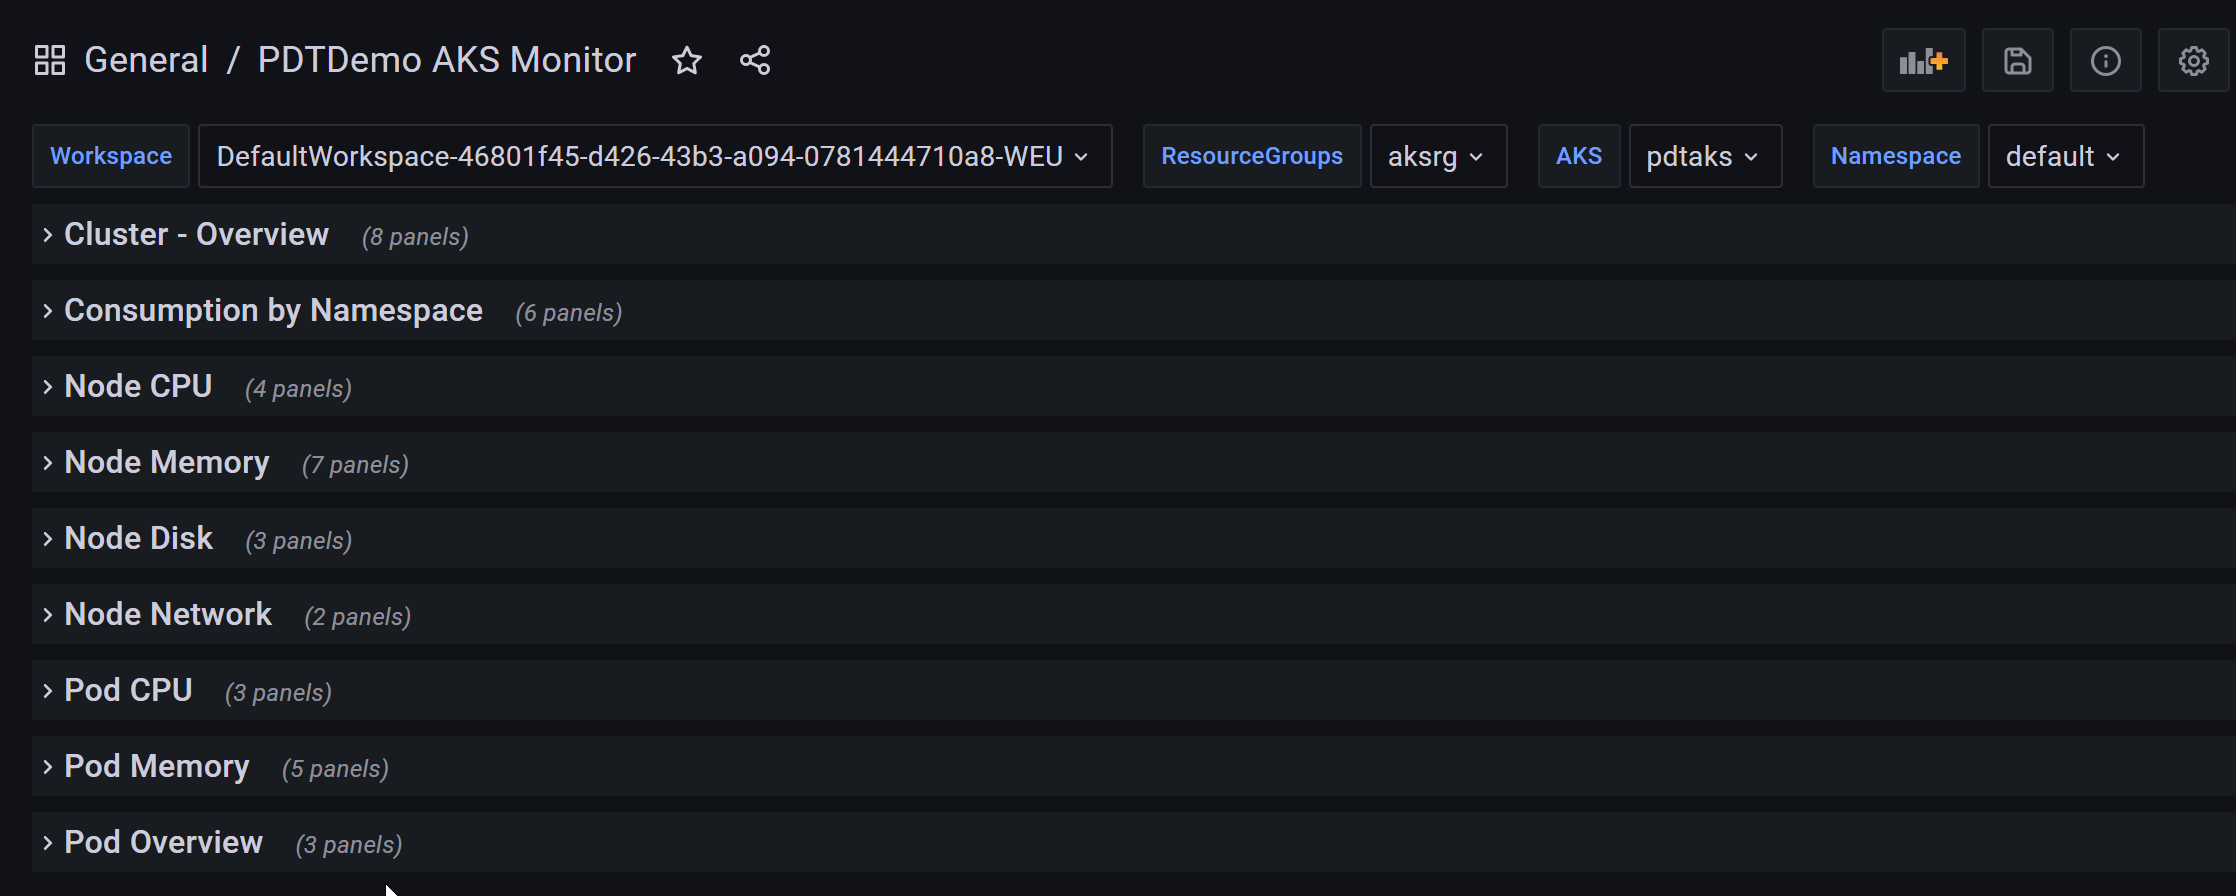This screenshot has width=2236, height=896.
Task: Click the panel count beside Node Disk
Action: pyautogui.click(x=299, y=541)
